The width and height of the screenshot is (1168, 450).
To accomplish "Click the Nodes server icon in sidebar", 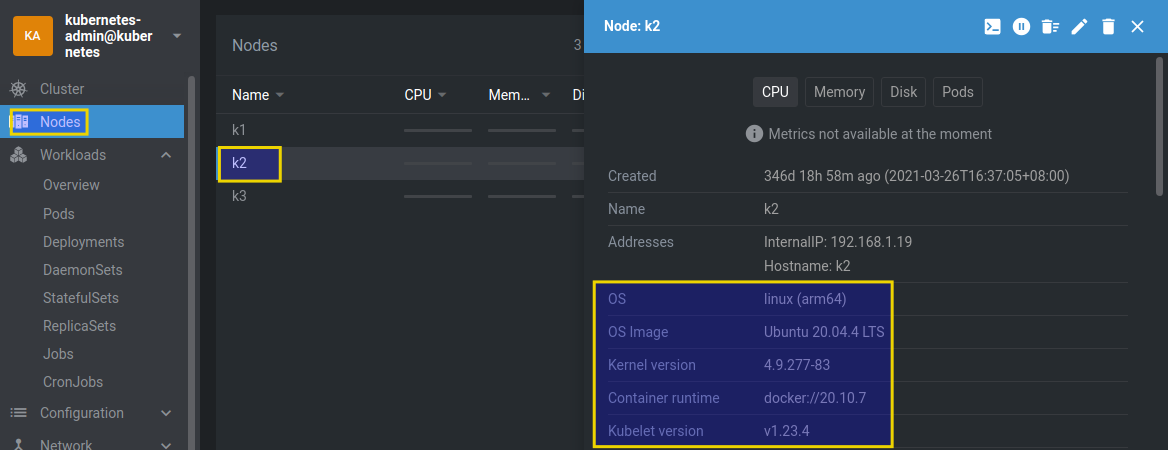I will tap(20, 121).
